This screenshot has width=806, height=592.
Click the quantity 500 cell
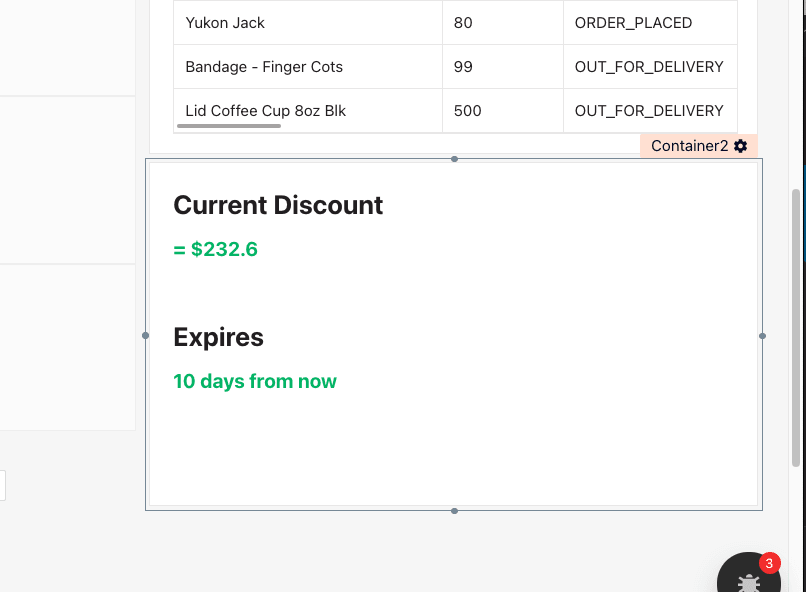click(467, 111)
